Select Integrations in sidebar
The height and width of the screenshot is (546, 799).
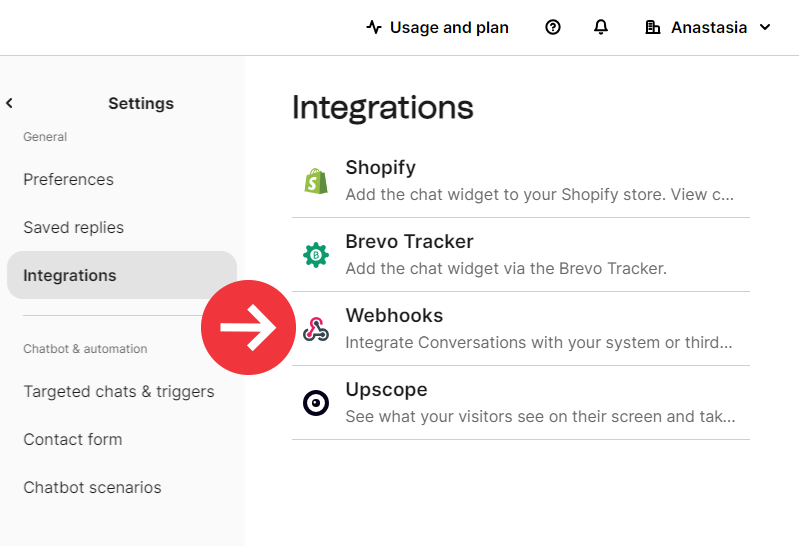pos(122,275)
